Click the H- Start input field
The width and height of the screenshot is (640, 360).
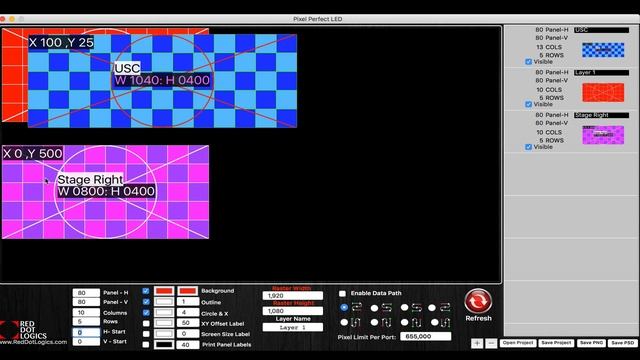[x=86, y=332]
